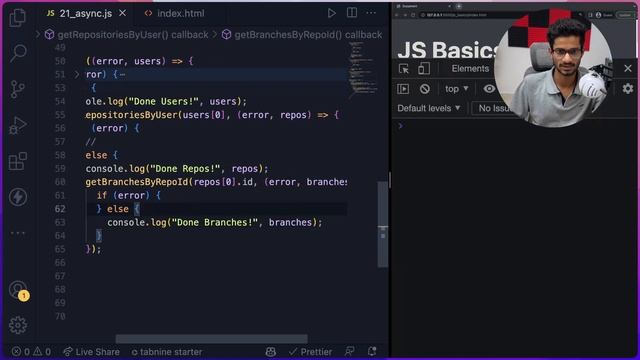The width and height of the screenshot is (640, 360).
Task: Click getBranchesByRepoId call on line 60
Action: pos(137,182)
